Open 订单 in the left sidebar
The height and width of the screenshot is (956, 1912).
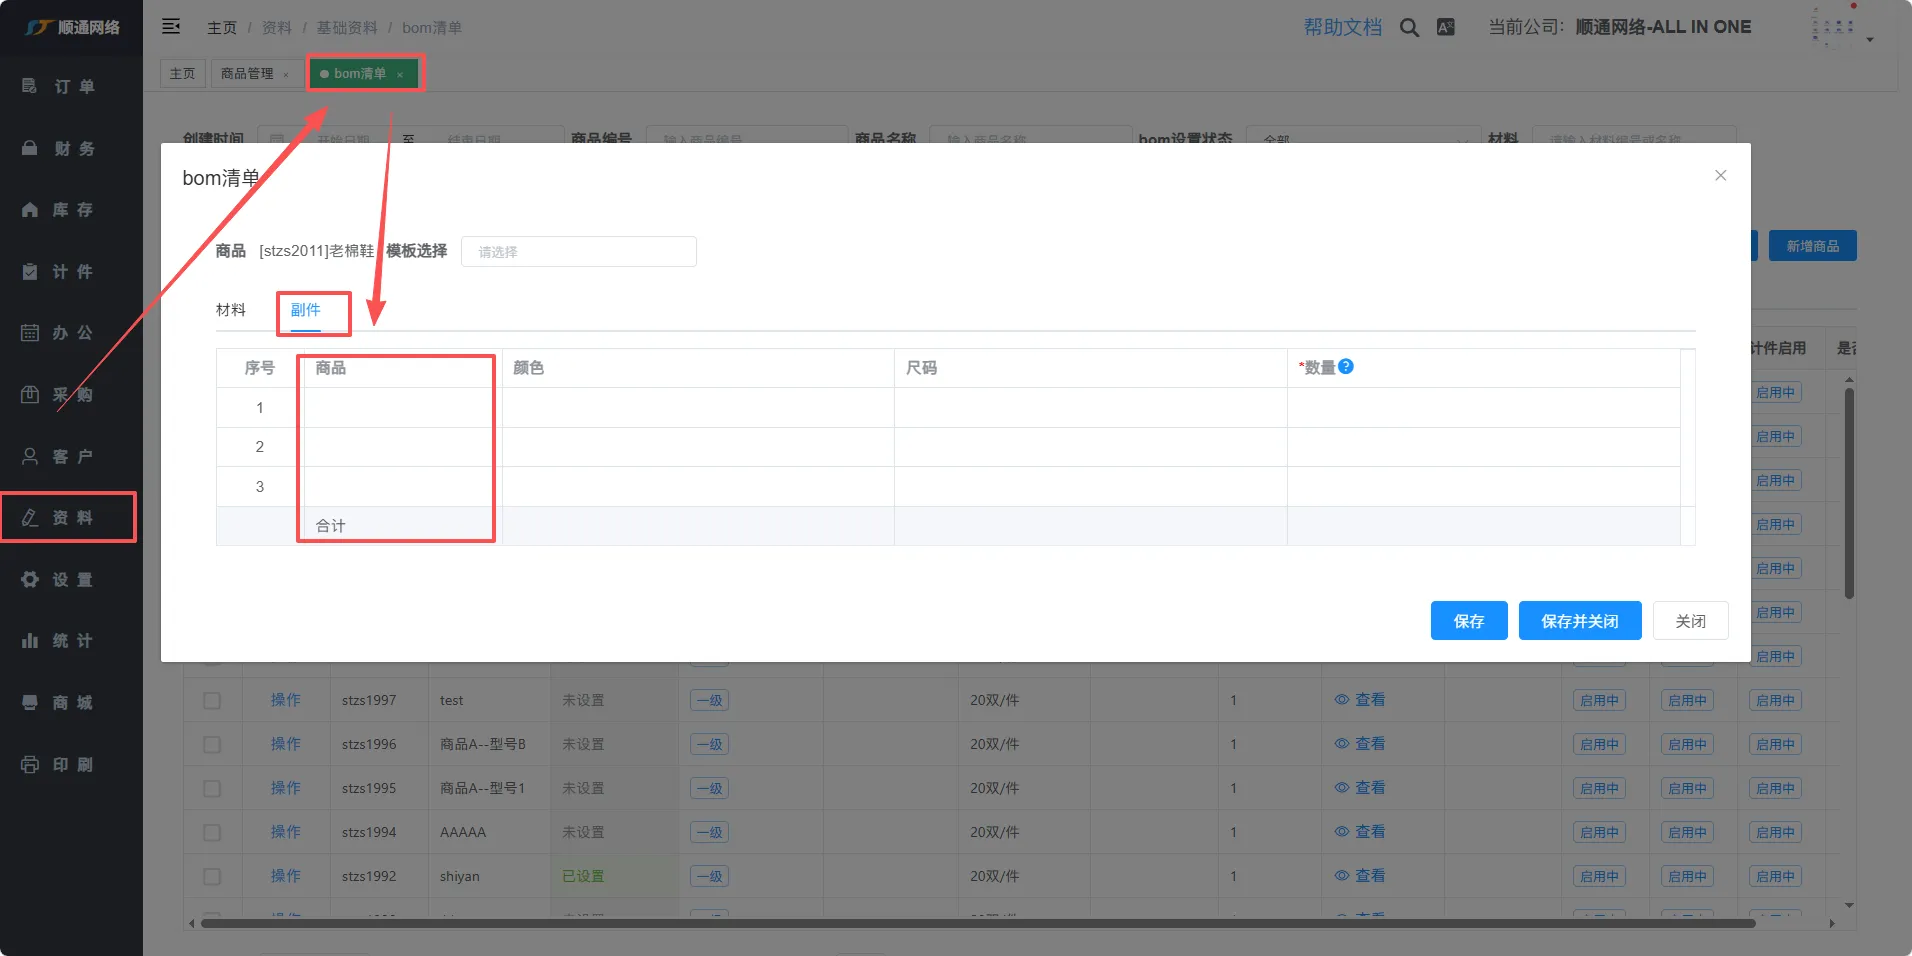coord(72,87)
